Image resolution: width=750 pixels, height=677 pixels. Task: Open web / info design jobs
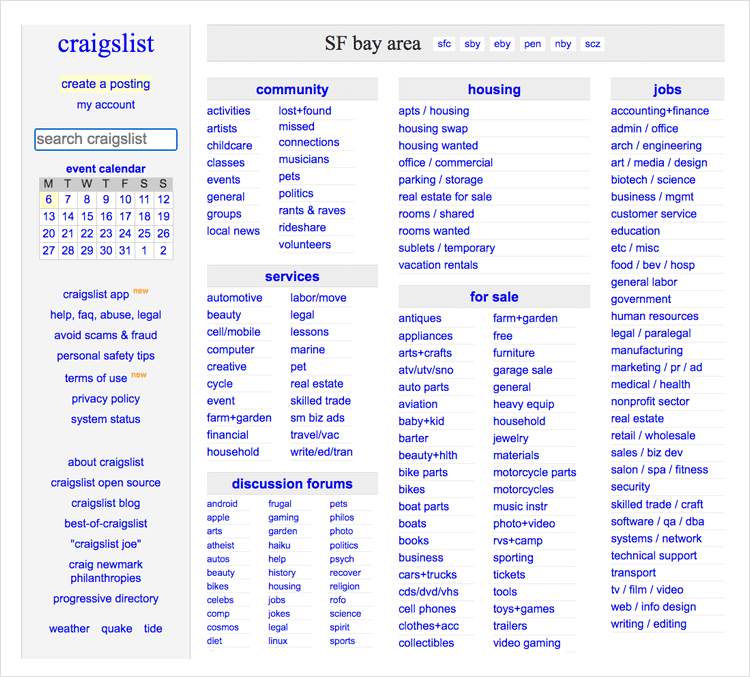pos(653,607)
